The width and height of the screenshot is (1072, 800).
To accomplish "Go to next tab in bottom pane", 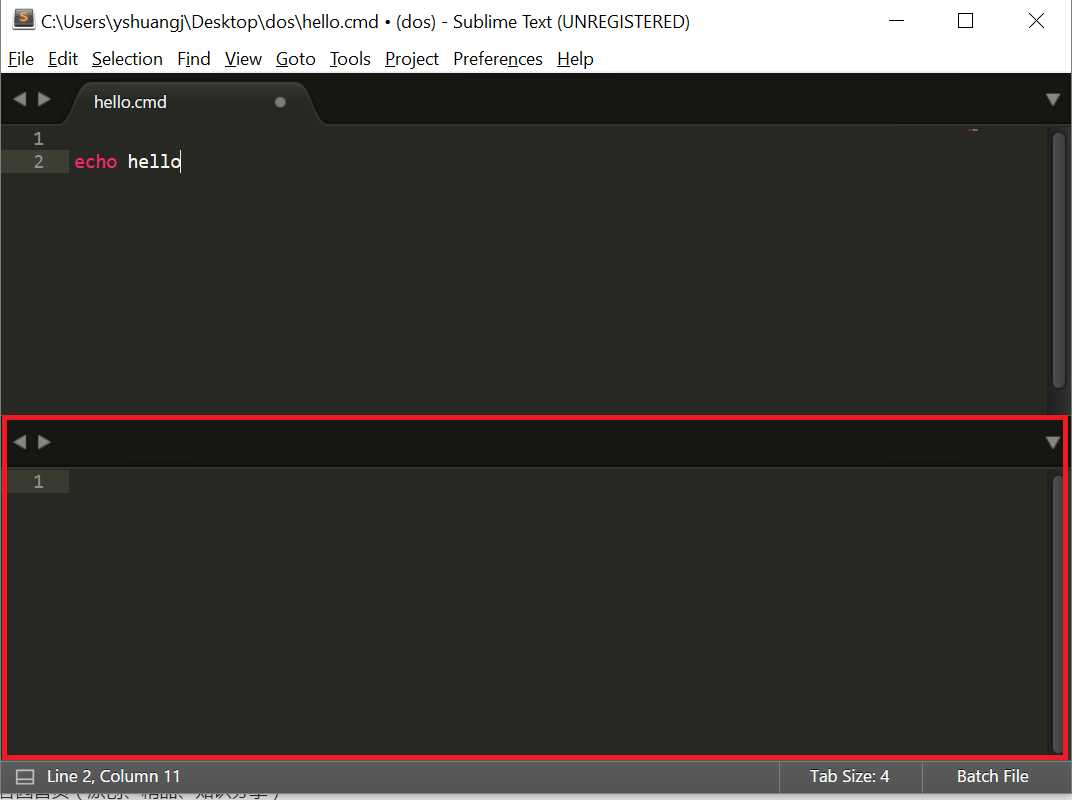I will (x=44, y=442).
